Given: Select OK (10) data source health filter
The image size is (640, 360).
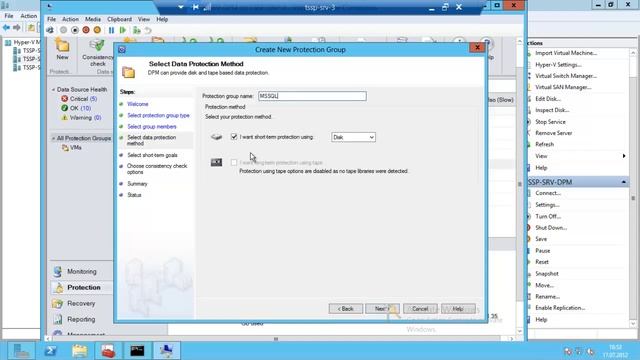Looking at the screenshot, I should 76,108.
